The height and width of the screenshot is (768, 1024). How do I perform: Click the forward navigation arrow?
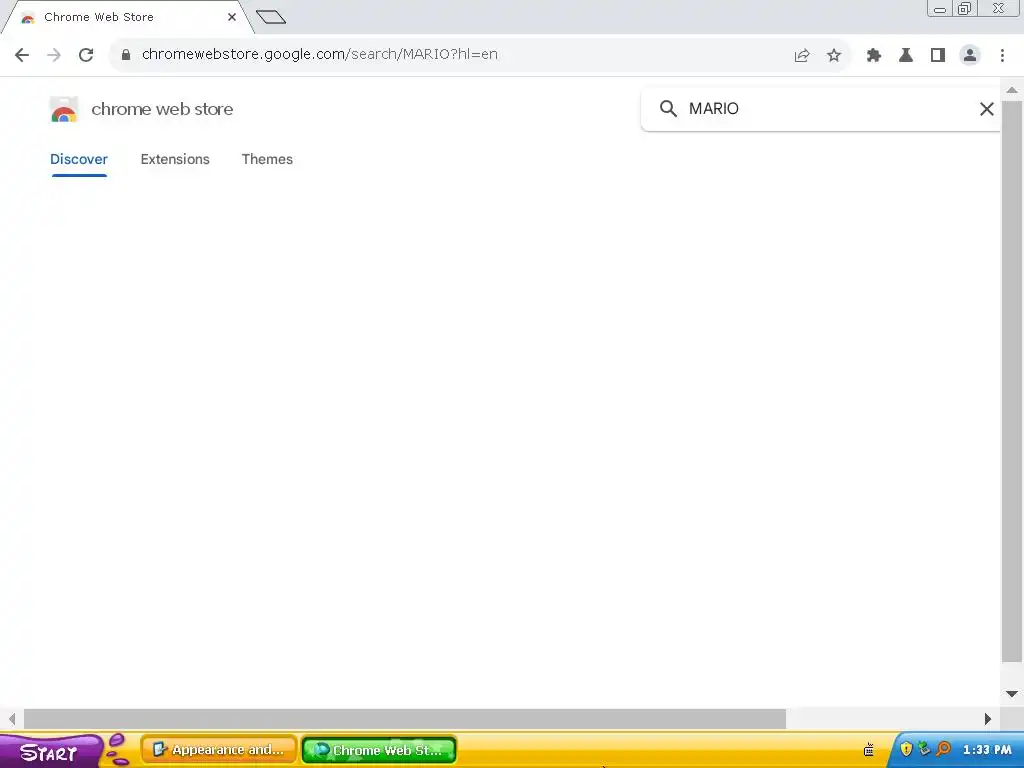54,55
